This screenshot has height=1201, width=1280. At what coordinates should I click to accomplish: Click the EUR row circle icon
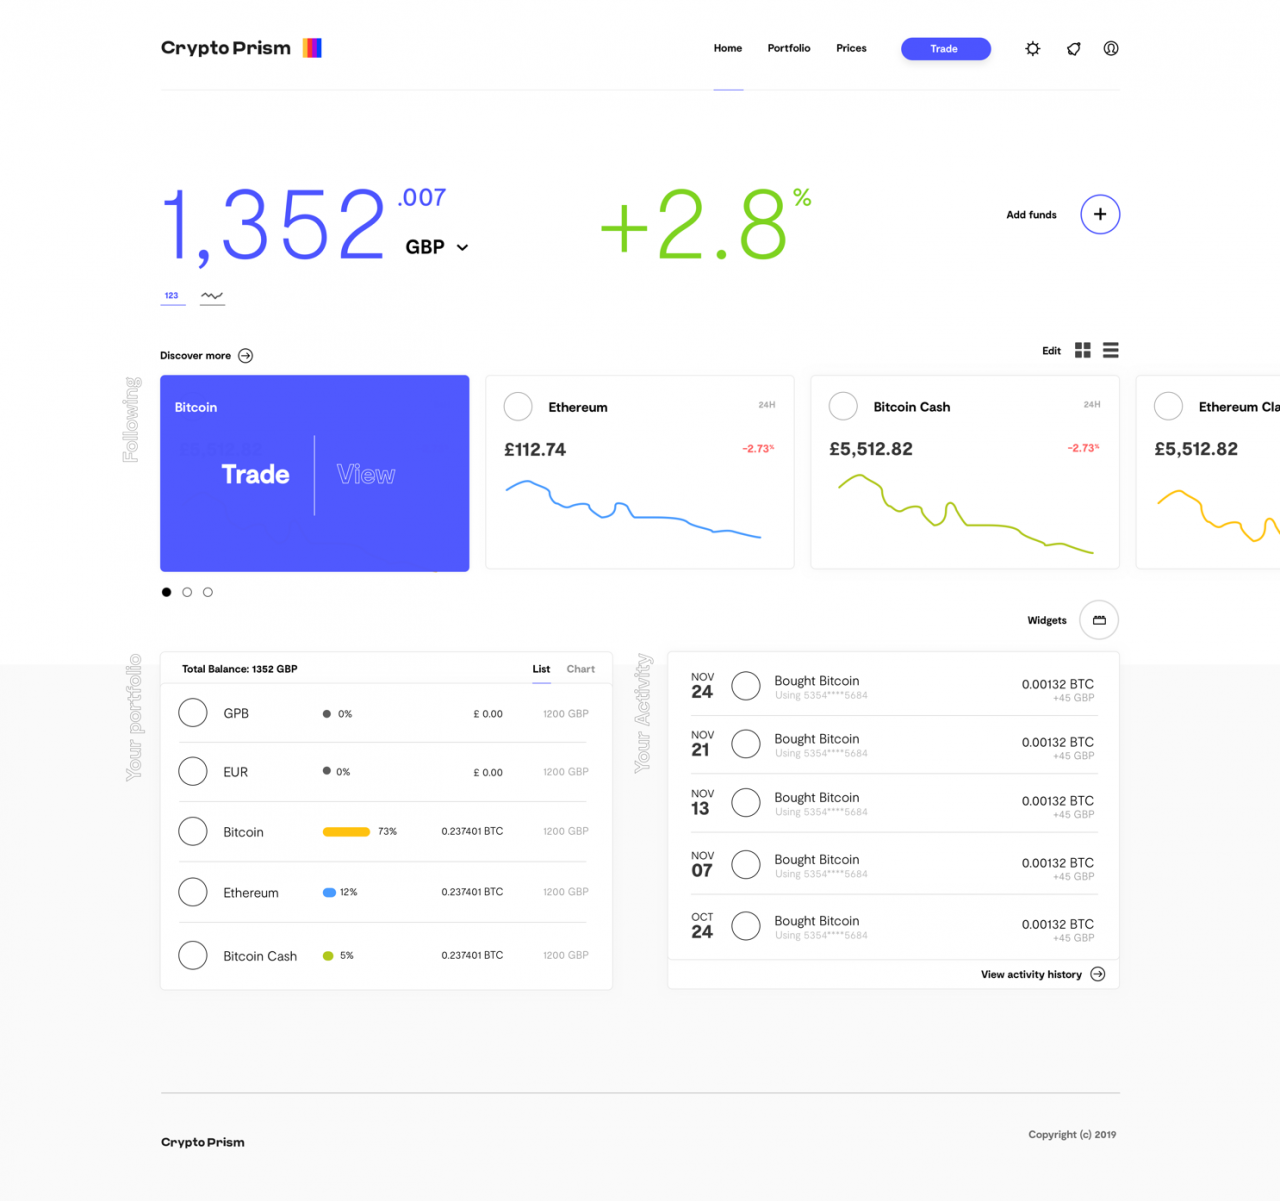tap(193, 772)
